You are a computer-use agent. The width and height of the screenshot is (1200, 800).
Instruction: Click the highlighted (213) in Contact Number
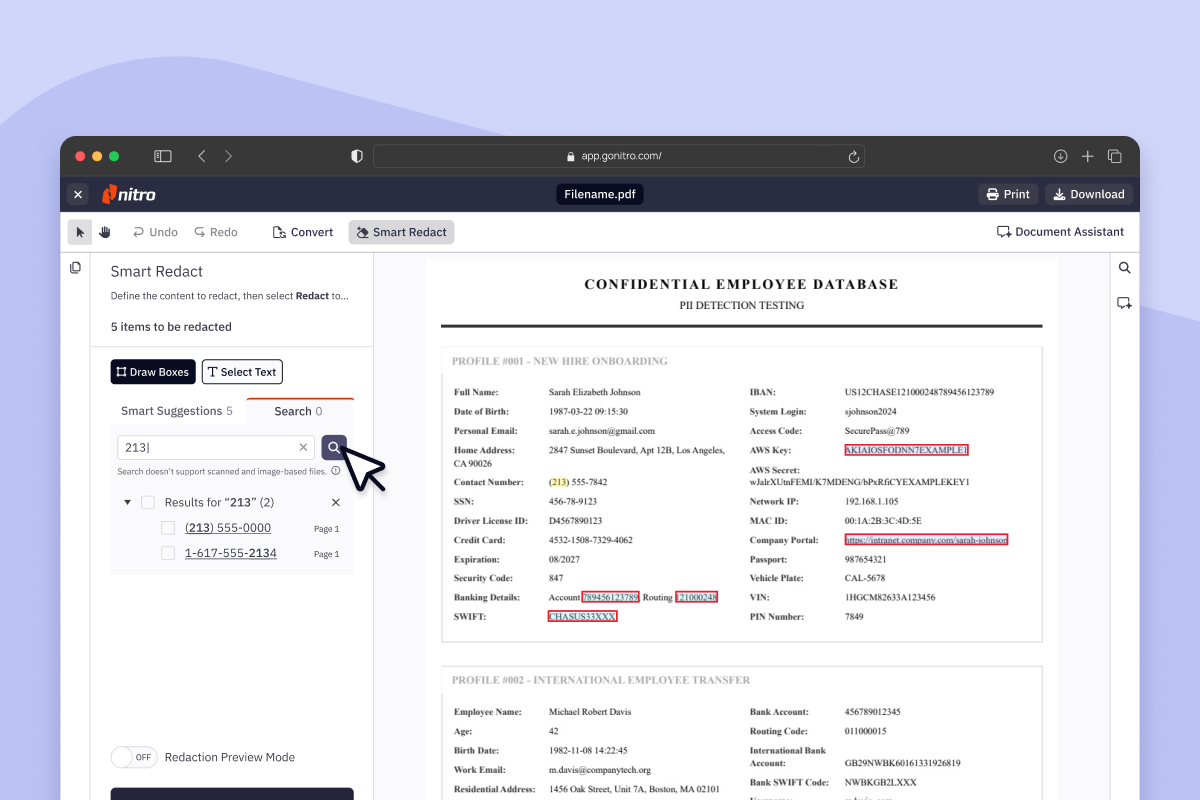click(560, 482)
